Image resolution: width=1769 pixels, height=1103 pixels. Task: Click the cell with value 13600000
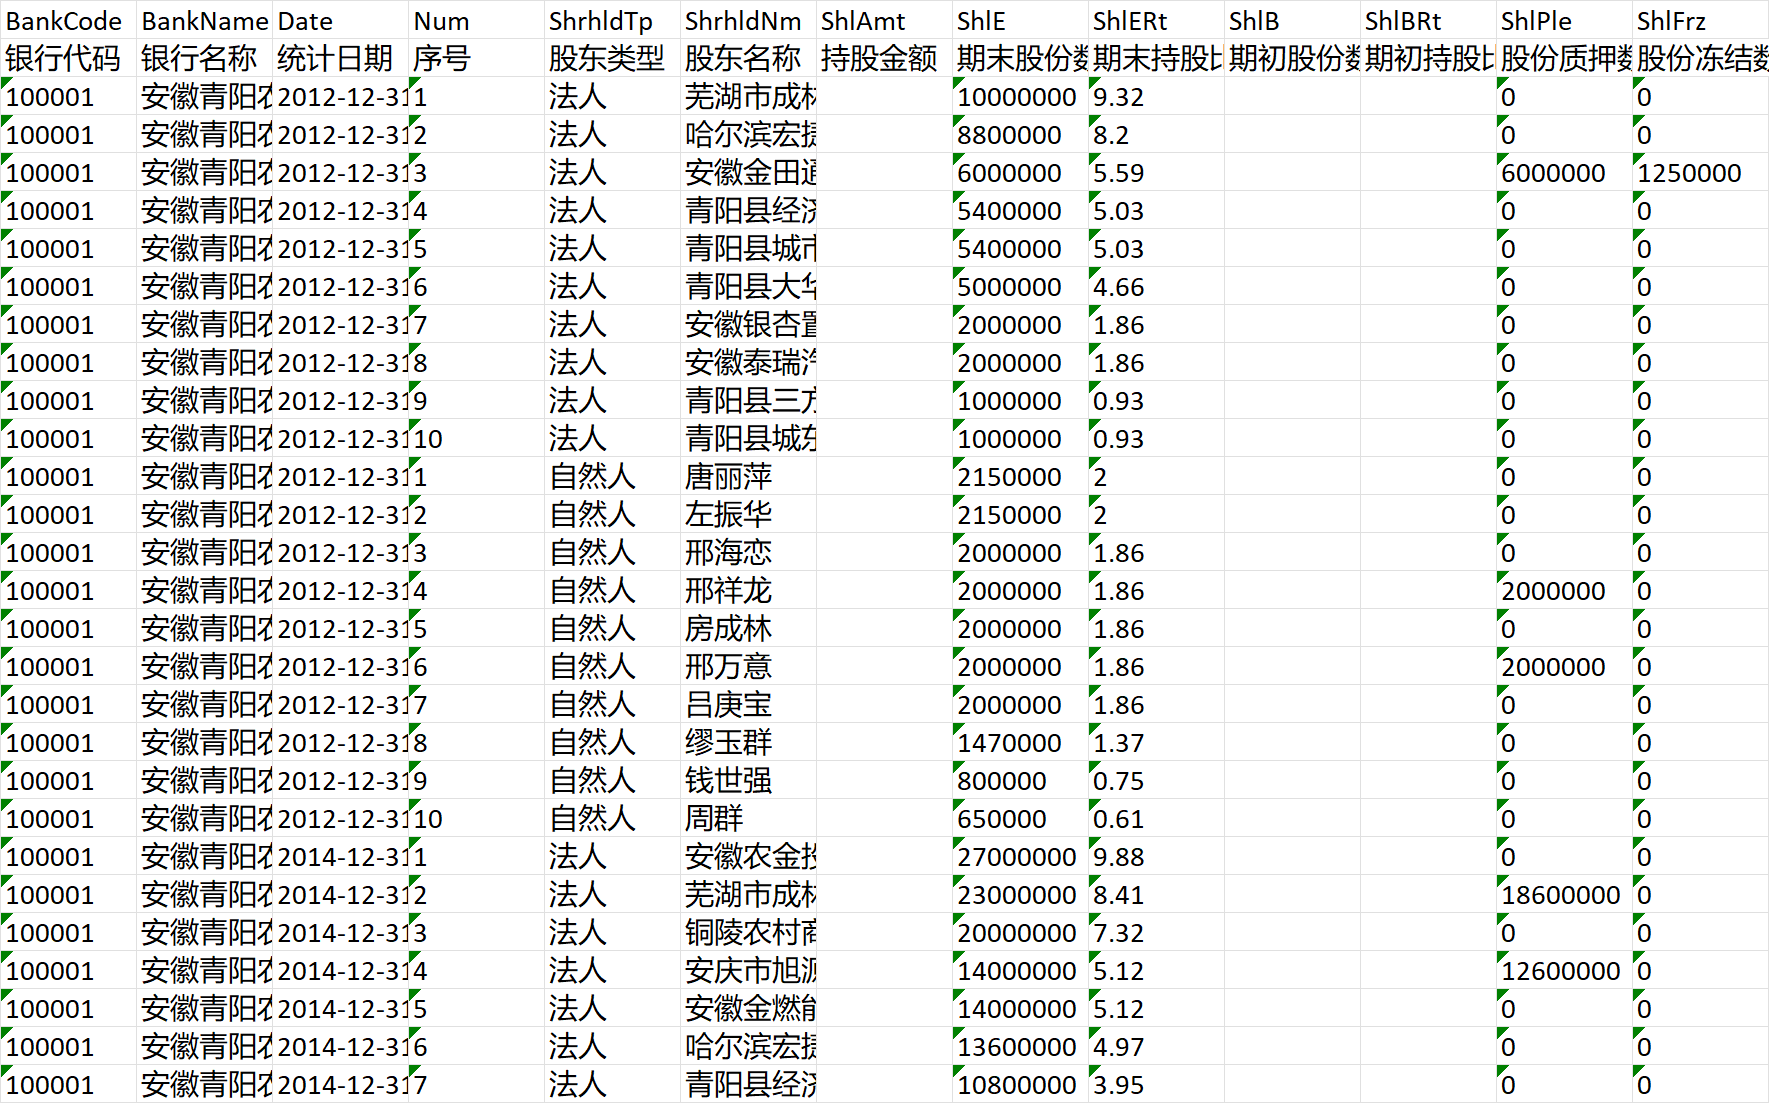click(x=1020, y=1046)
